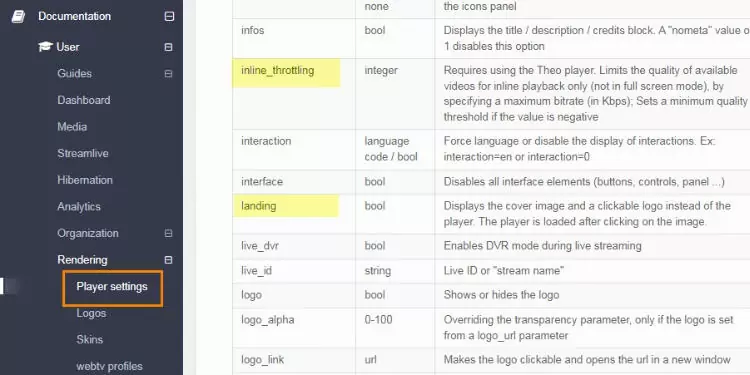Open the Hibernation guide
This screenshot has height=375, width=750.
[85, 180]
